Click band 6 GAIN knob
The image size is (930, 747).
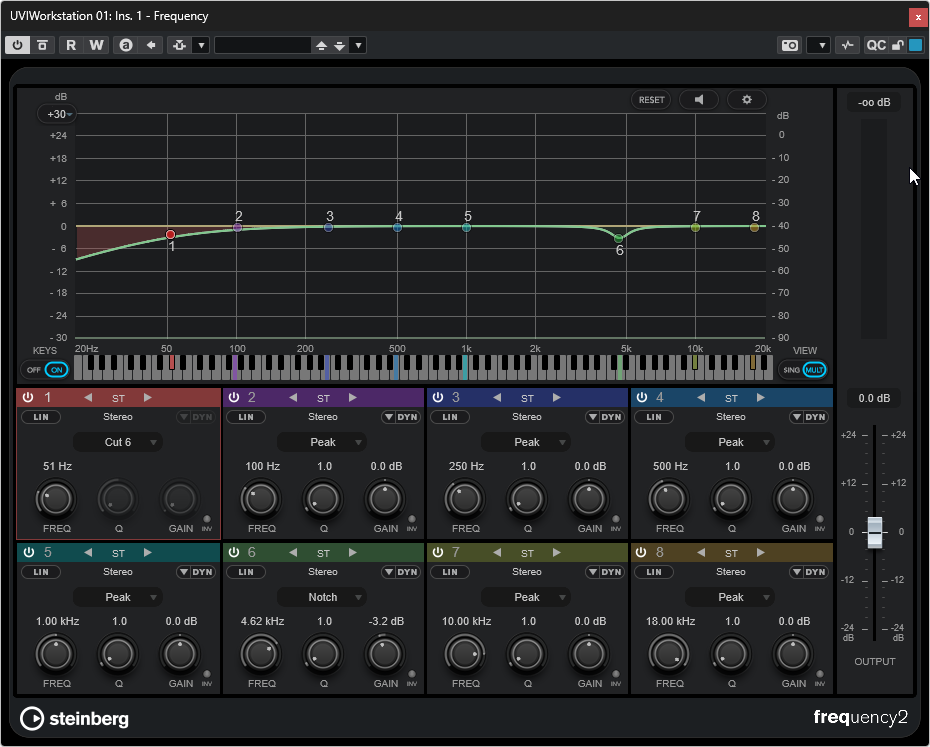(x=385, y=654)
